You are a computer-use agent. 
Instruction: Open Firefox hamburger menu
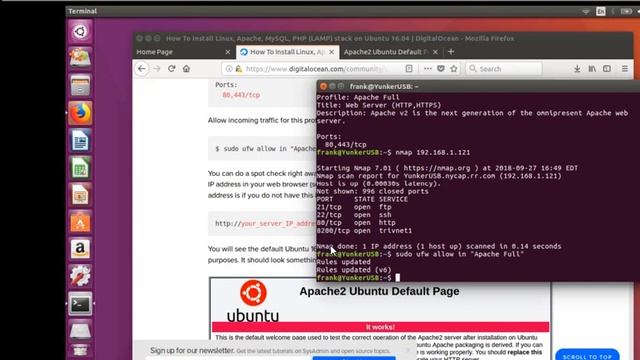[x=625, y=69]
